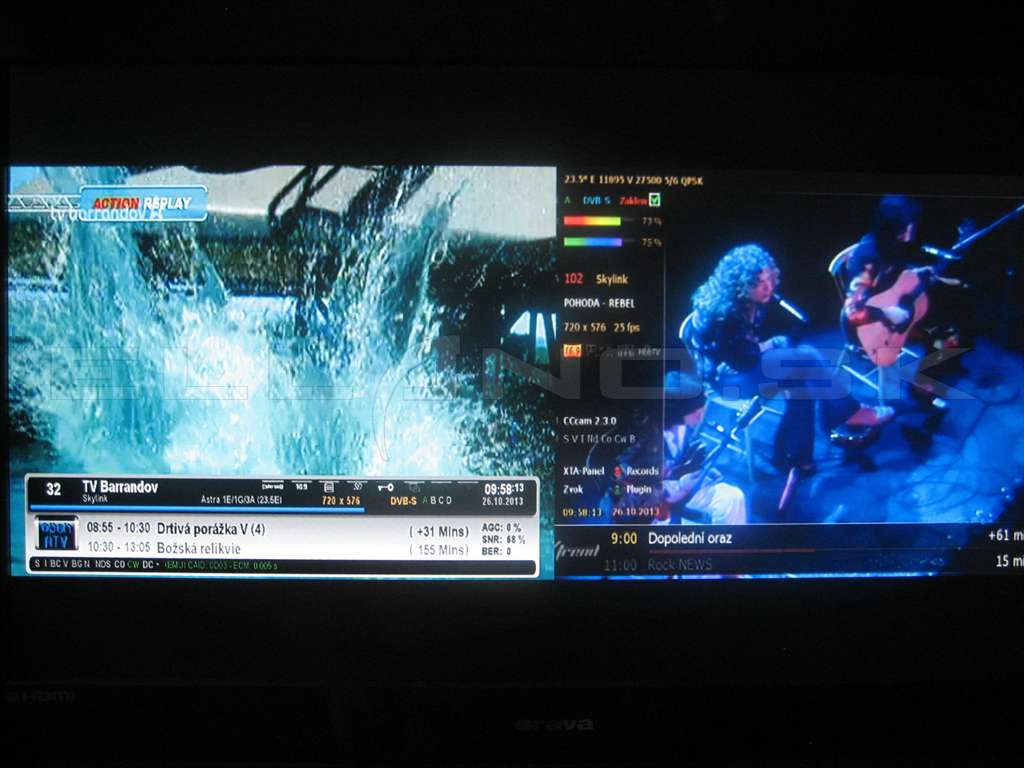Click the green Plugin button dot
Viewport: 1024px width, 768px height.
click(x=617, y=489)
